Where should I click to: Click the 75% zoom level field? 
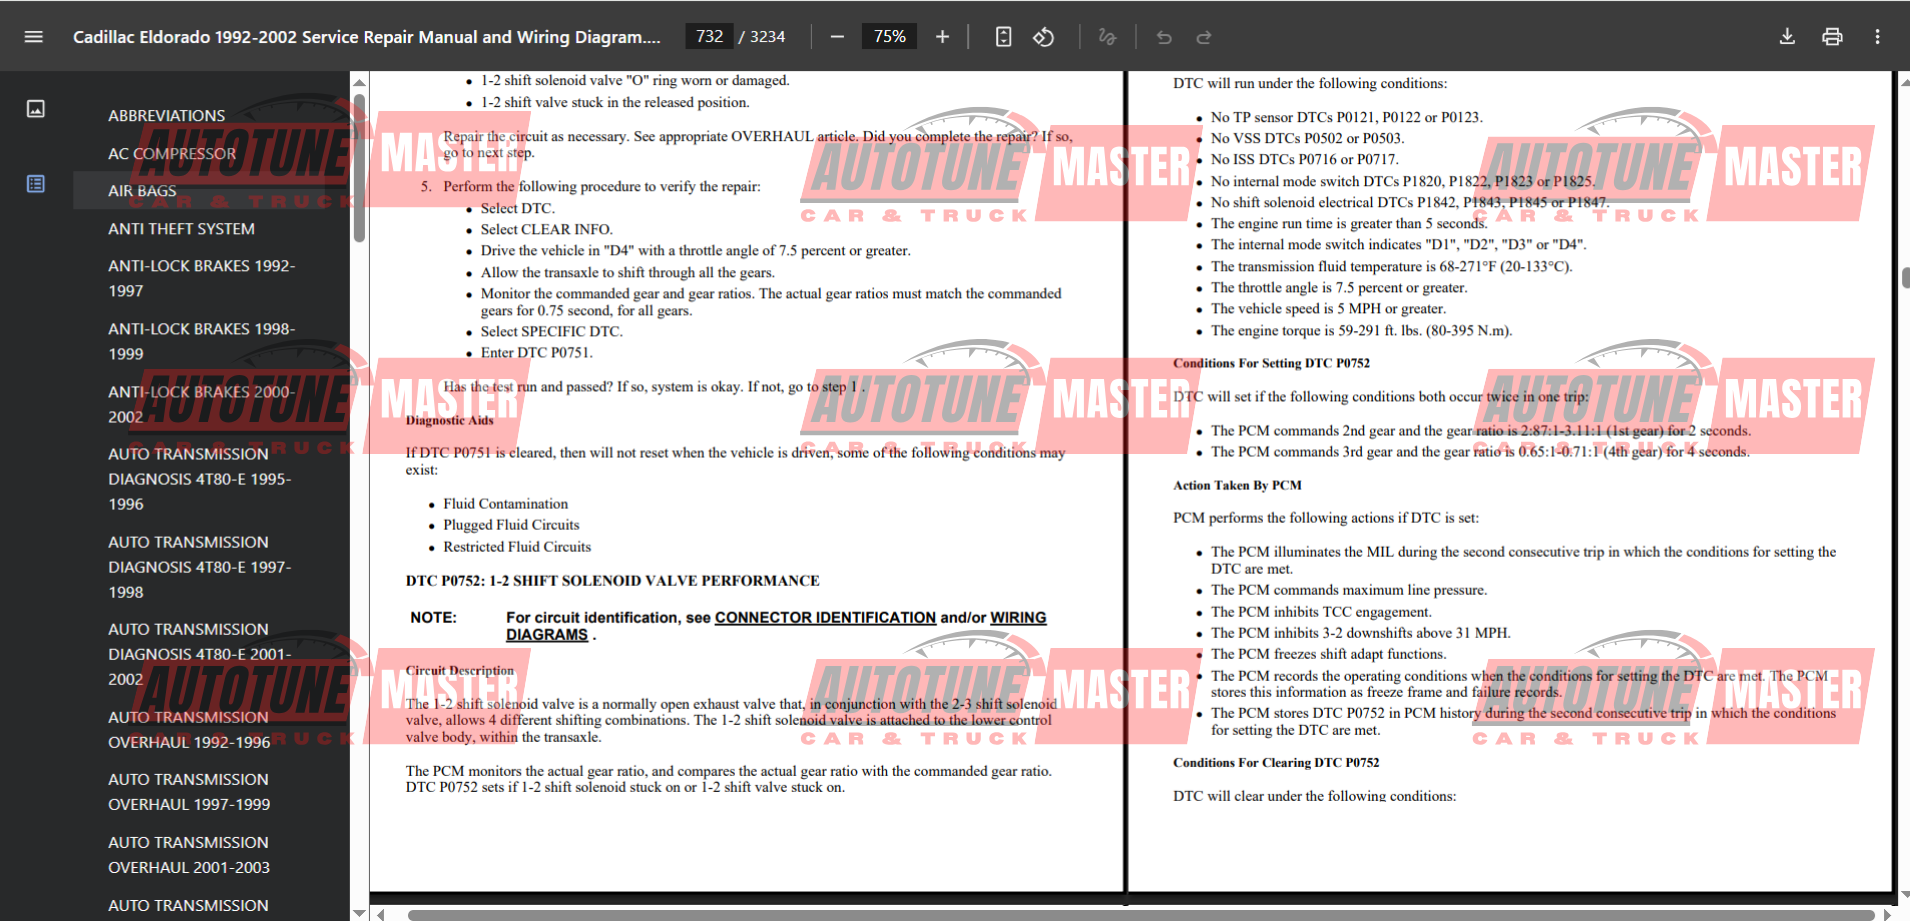pyautogui.click(x=889, y=37)
